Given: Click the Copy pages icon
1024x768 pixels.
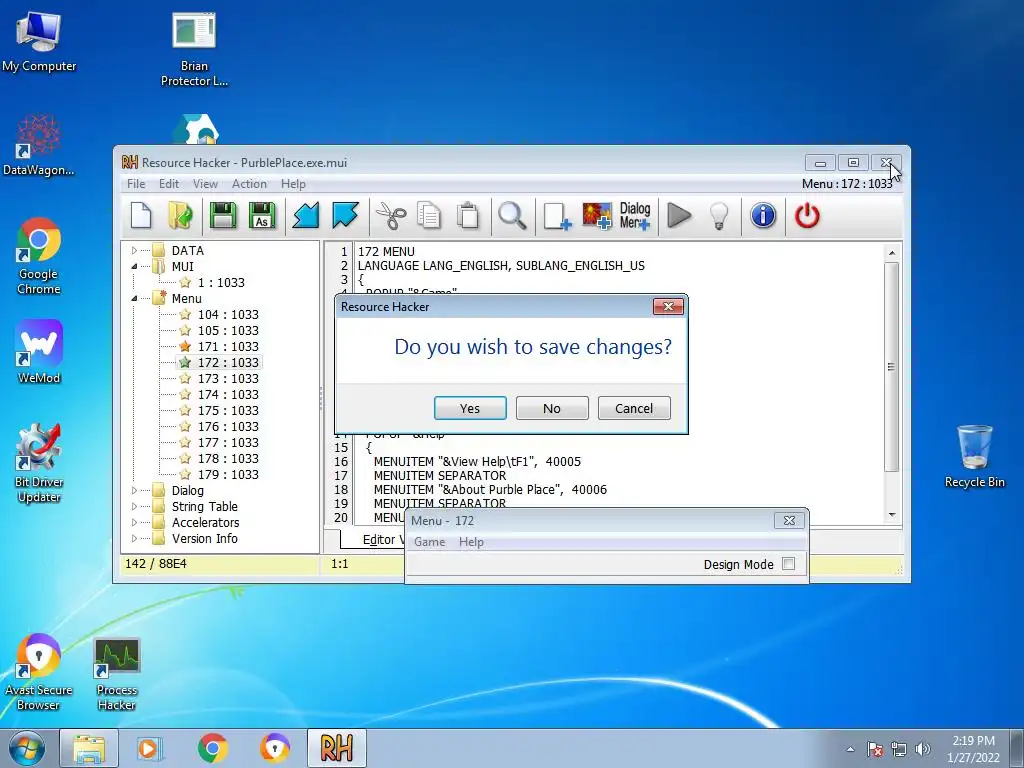Looking at the screenshot, I should tap(429, 216).
